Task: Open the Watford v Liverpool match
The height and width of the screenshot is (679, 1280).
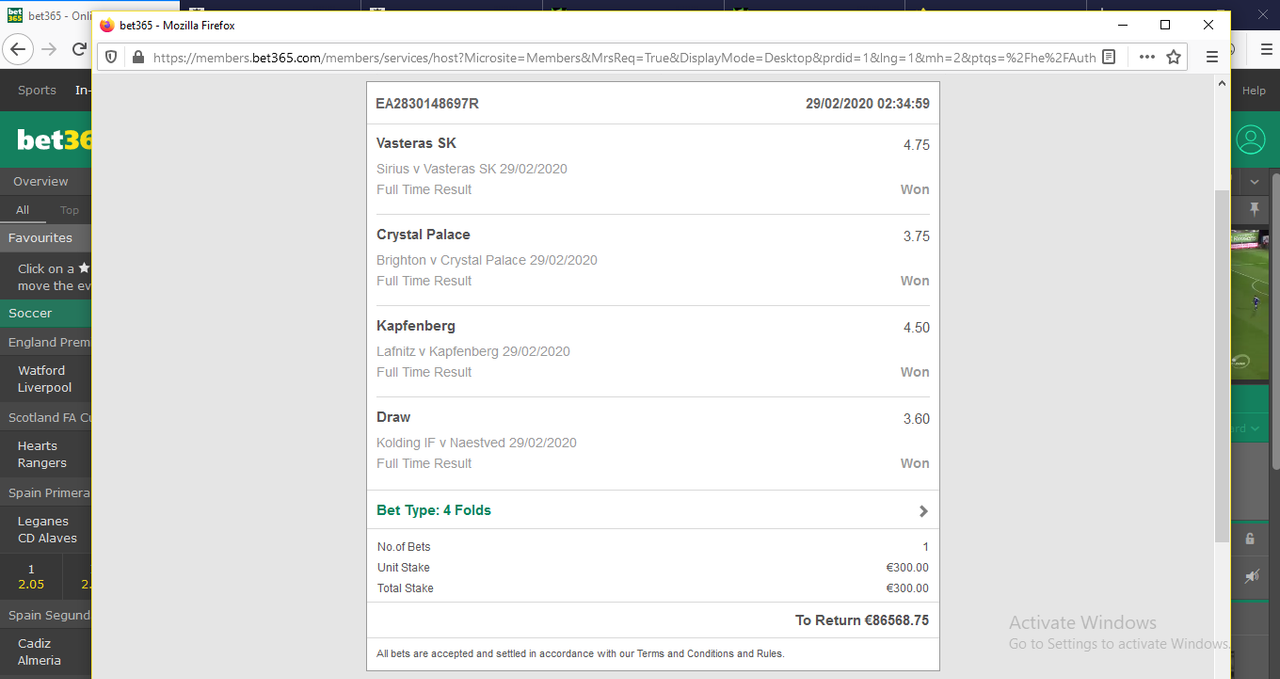Action: tap(45, 379)
